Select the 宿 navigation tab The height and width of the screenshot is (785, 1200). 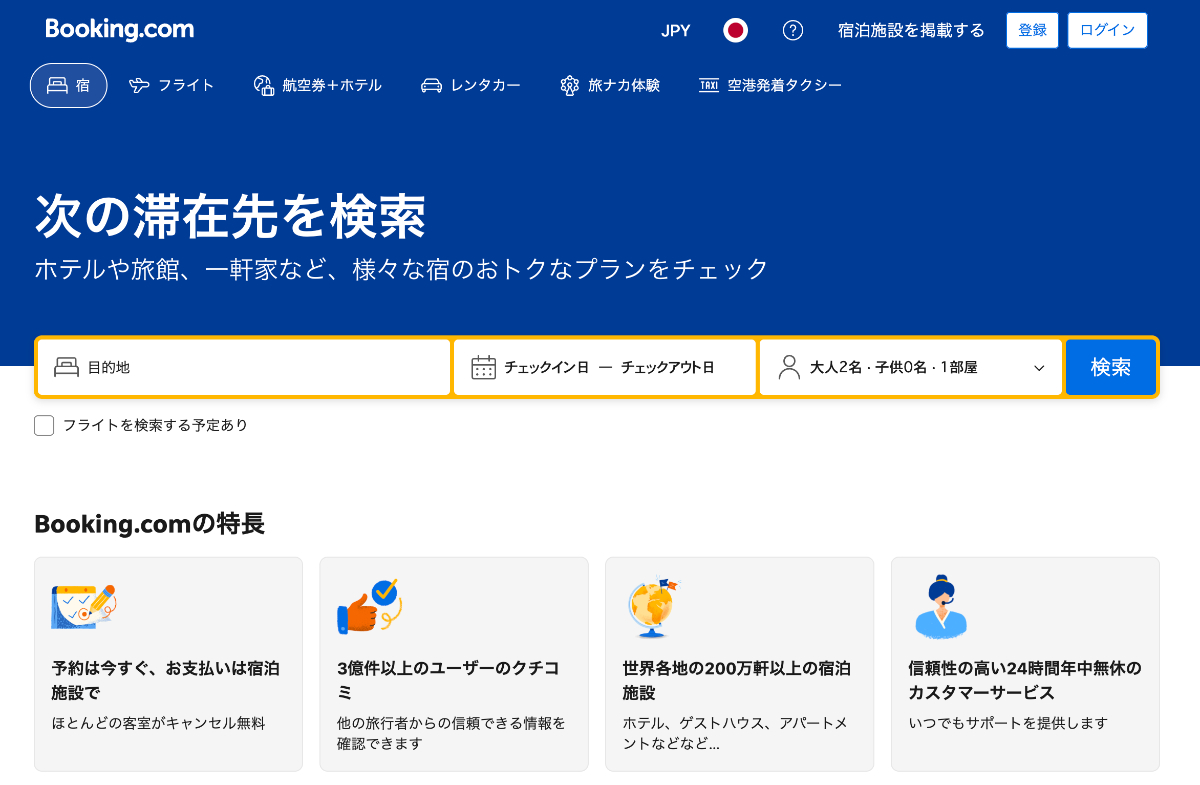click(x=68, y=85)
